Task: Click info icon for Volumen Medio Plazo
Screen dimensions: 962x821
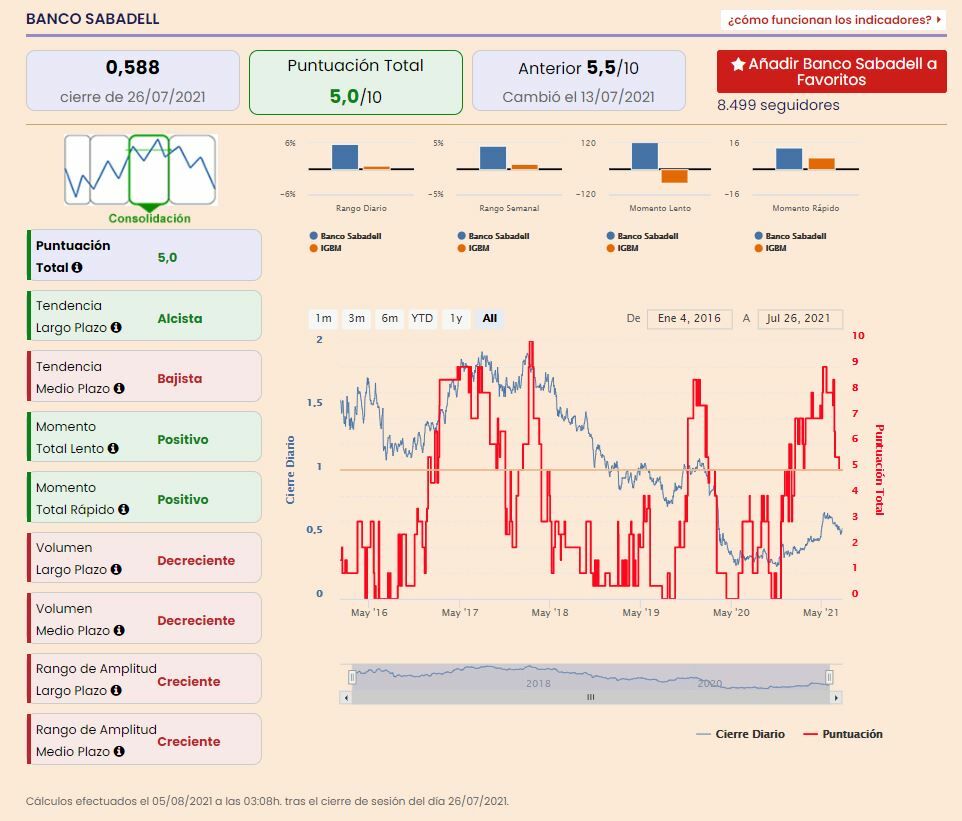Action: (x=119, y=630)
